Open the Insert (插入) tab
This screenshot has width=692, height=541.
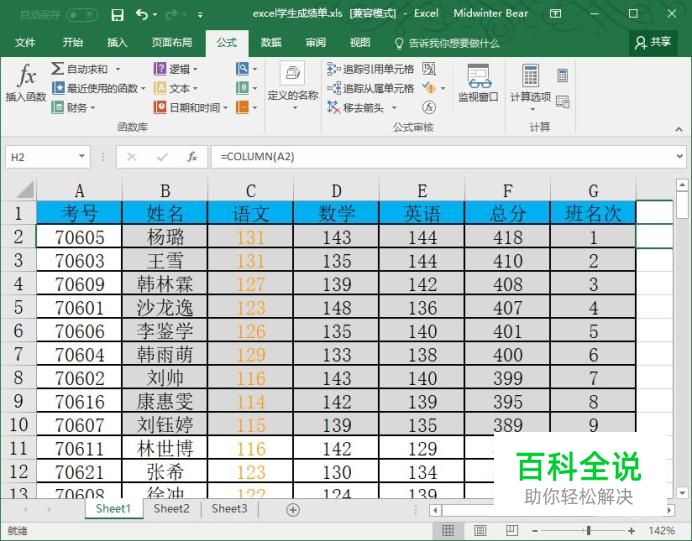117,43
